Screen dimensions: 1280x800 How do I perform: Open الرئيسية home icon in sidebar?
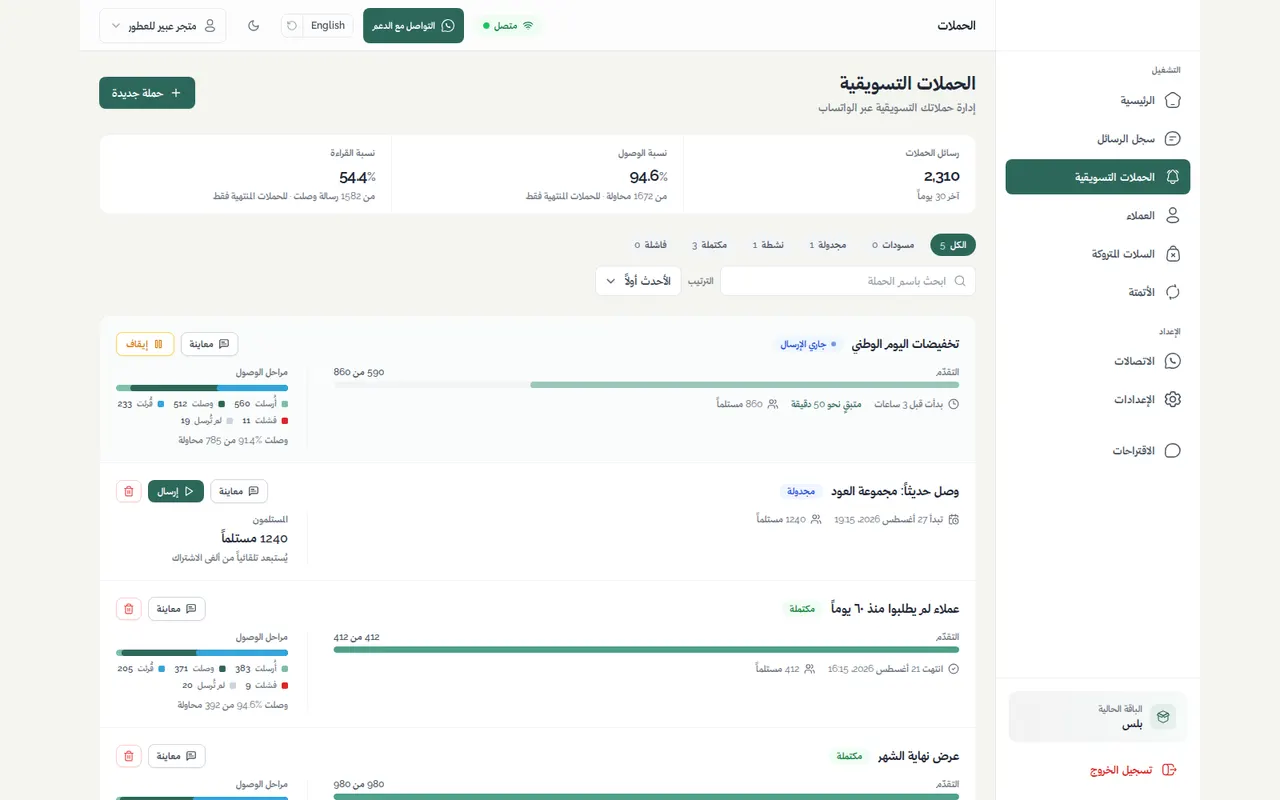pos(1173,100)
